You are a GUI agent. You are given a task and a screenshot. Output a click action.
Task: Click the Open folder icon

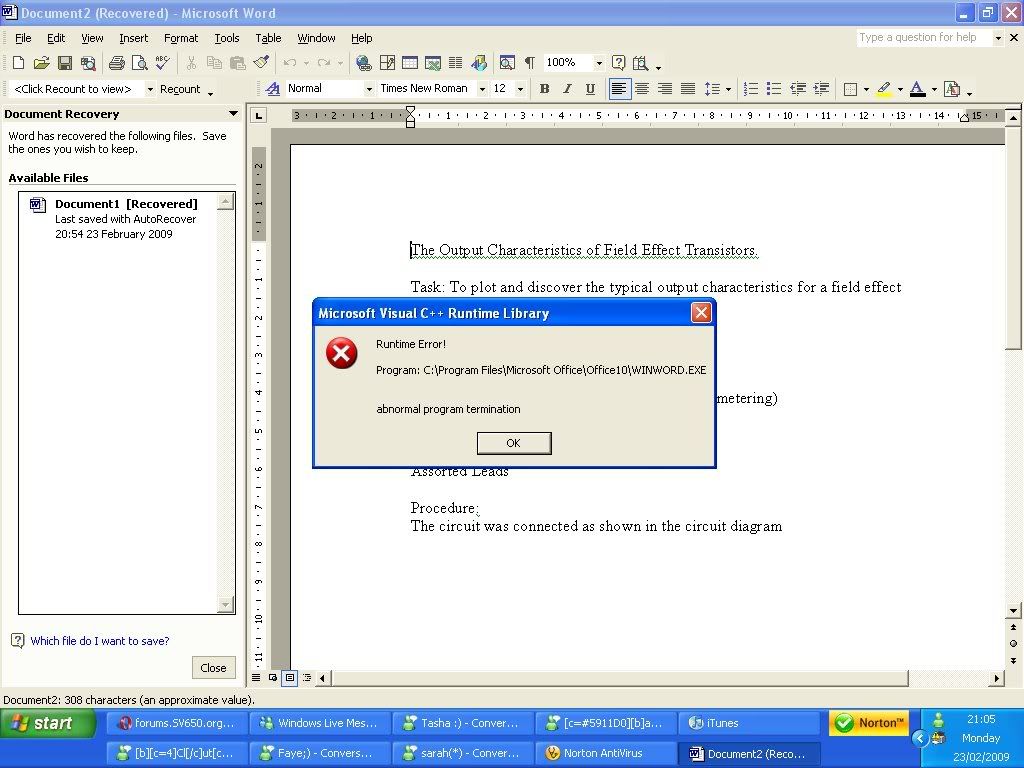point(41,63)
